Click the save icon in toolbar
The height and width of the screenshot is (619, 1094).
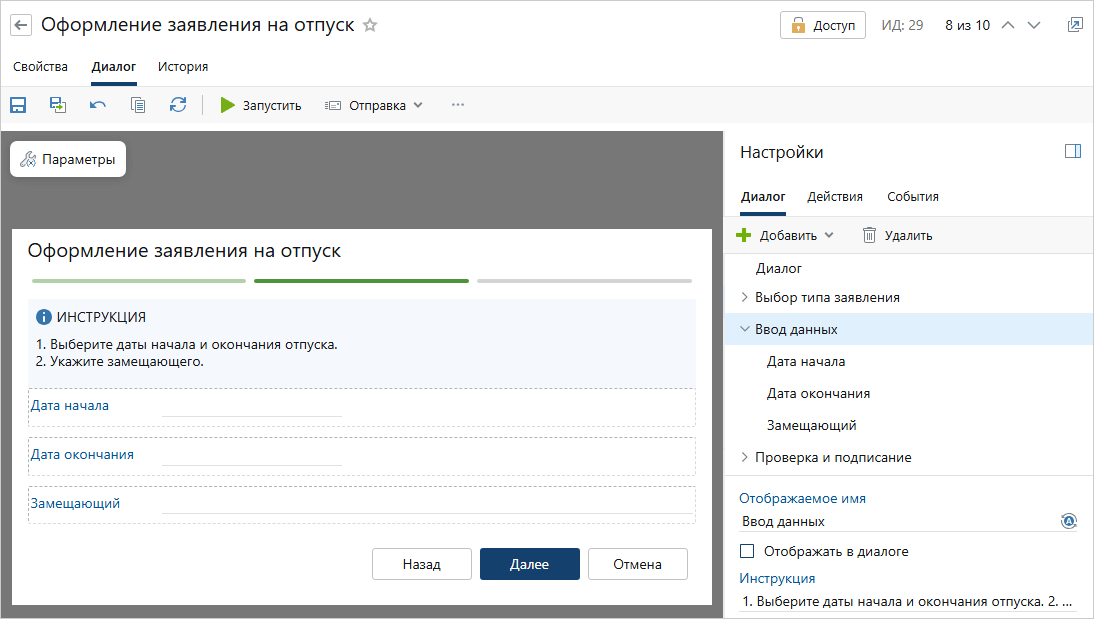[18, 105]
